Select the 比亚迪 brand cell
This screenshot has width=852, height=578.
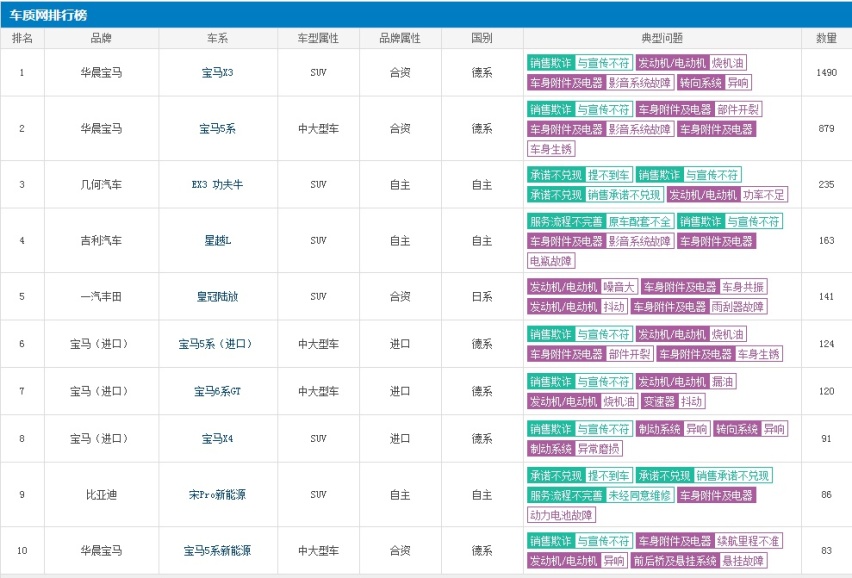pos(101,494)
